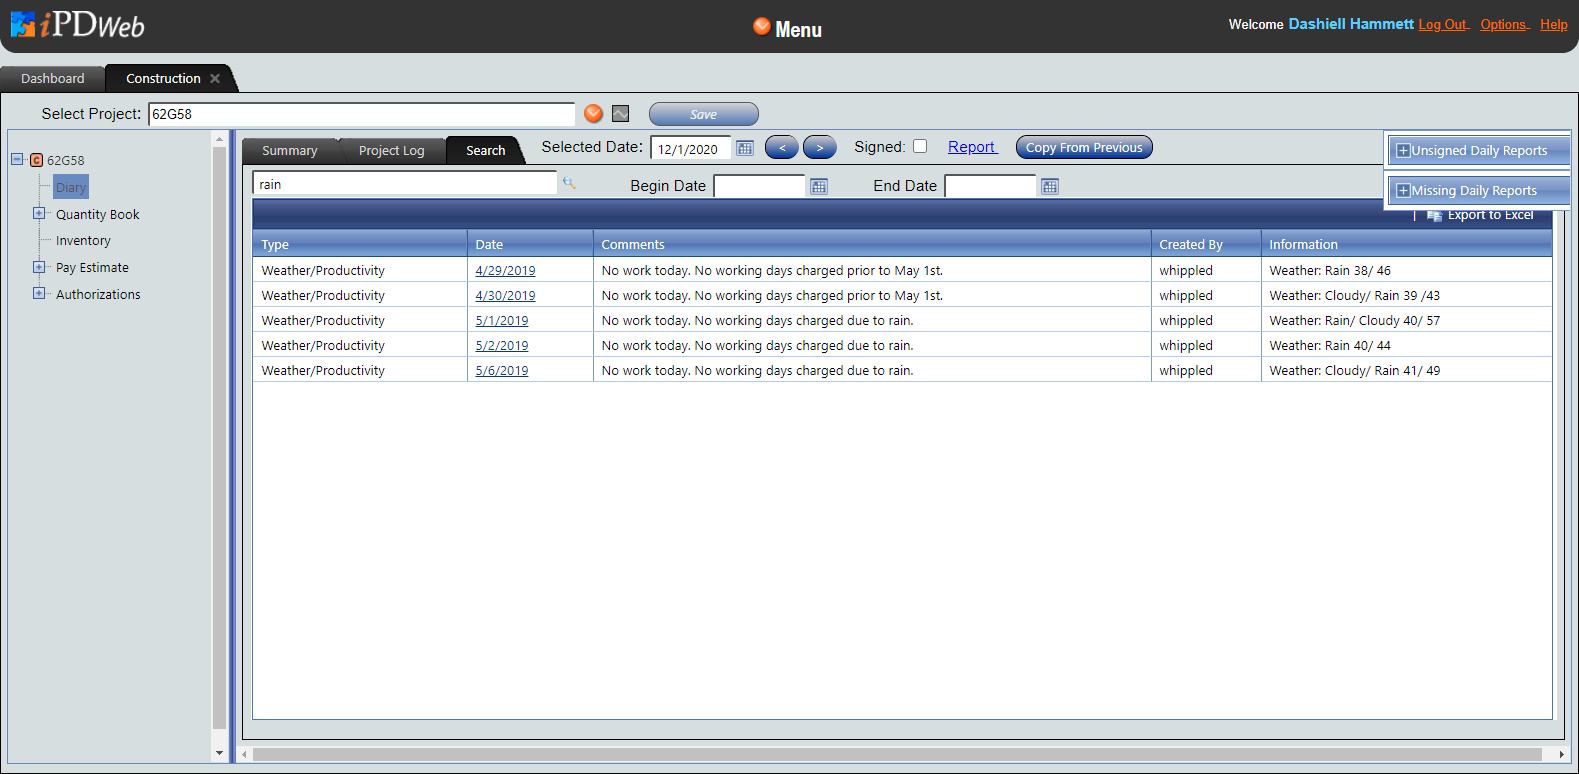Open the Selected Date calendar picker
This screenshot has width=1579, height=774.
745,148
